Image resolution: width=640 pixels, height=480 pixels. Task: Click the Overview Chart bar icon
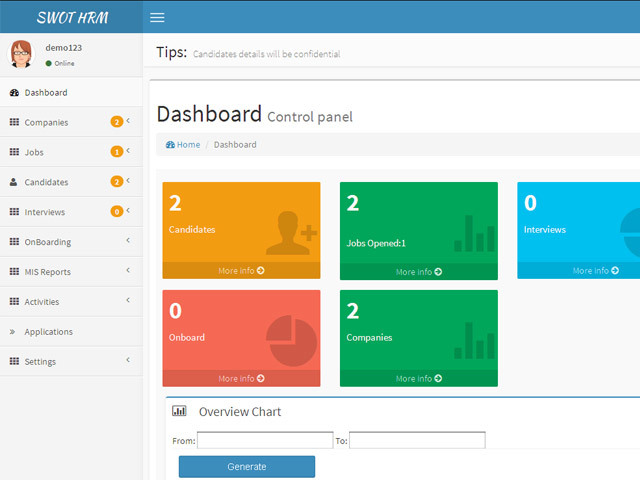click(179, 411)
